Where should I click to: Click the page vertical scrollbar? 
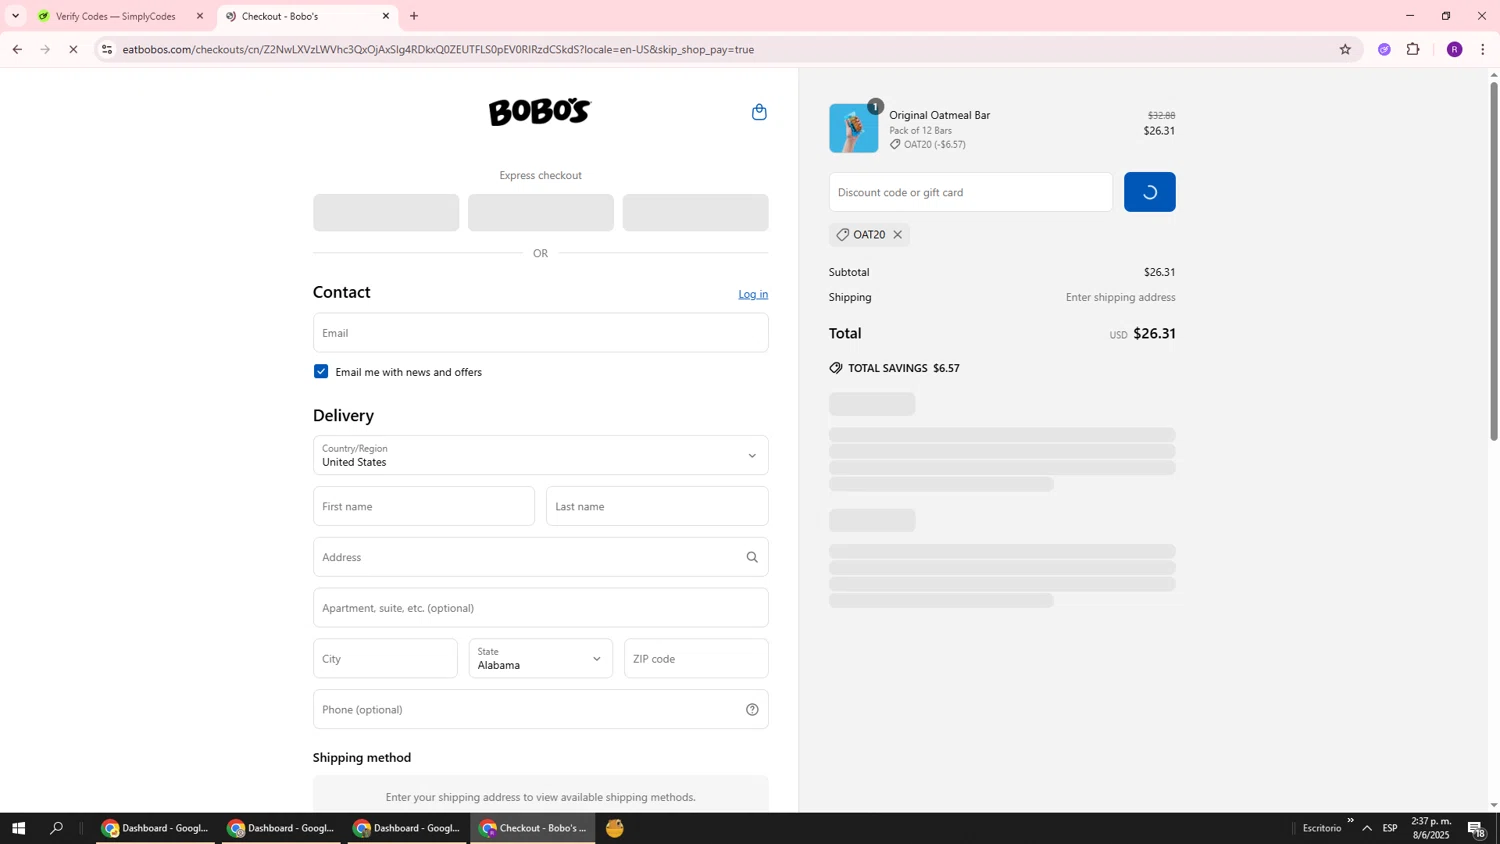pyautogui.click(x=1494, y=260)
